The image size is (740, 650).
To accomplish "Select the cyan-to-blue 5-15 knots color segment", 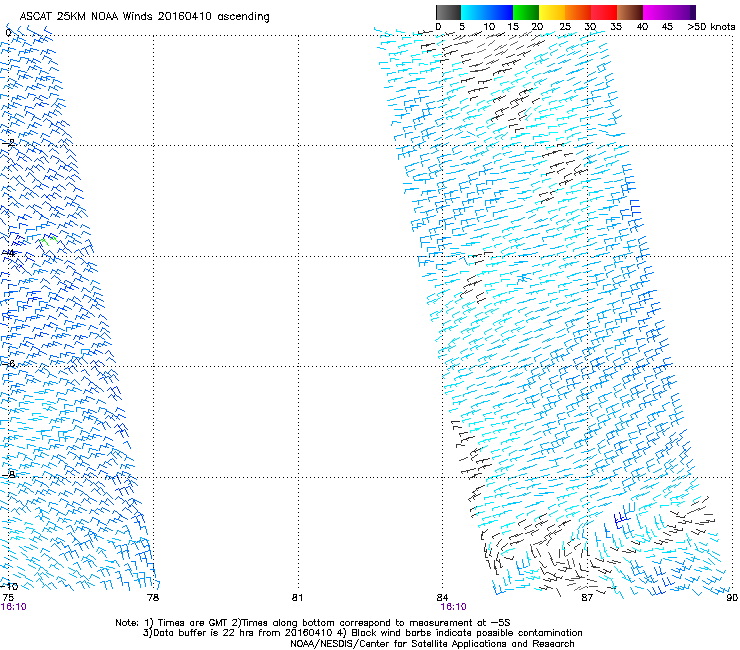I will click(487, 12).
